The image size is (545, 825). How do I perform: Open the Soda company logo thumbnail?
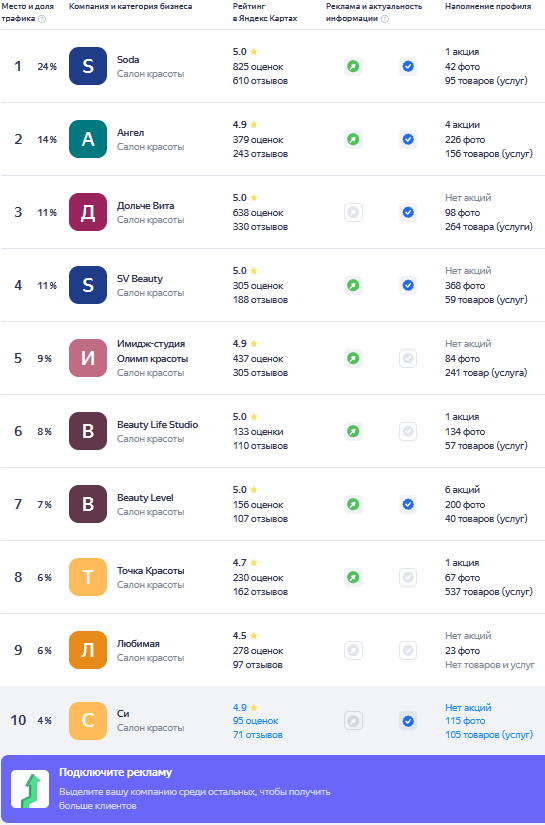[x=88, y=66]
